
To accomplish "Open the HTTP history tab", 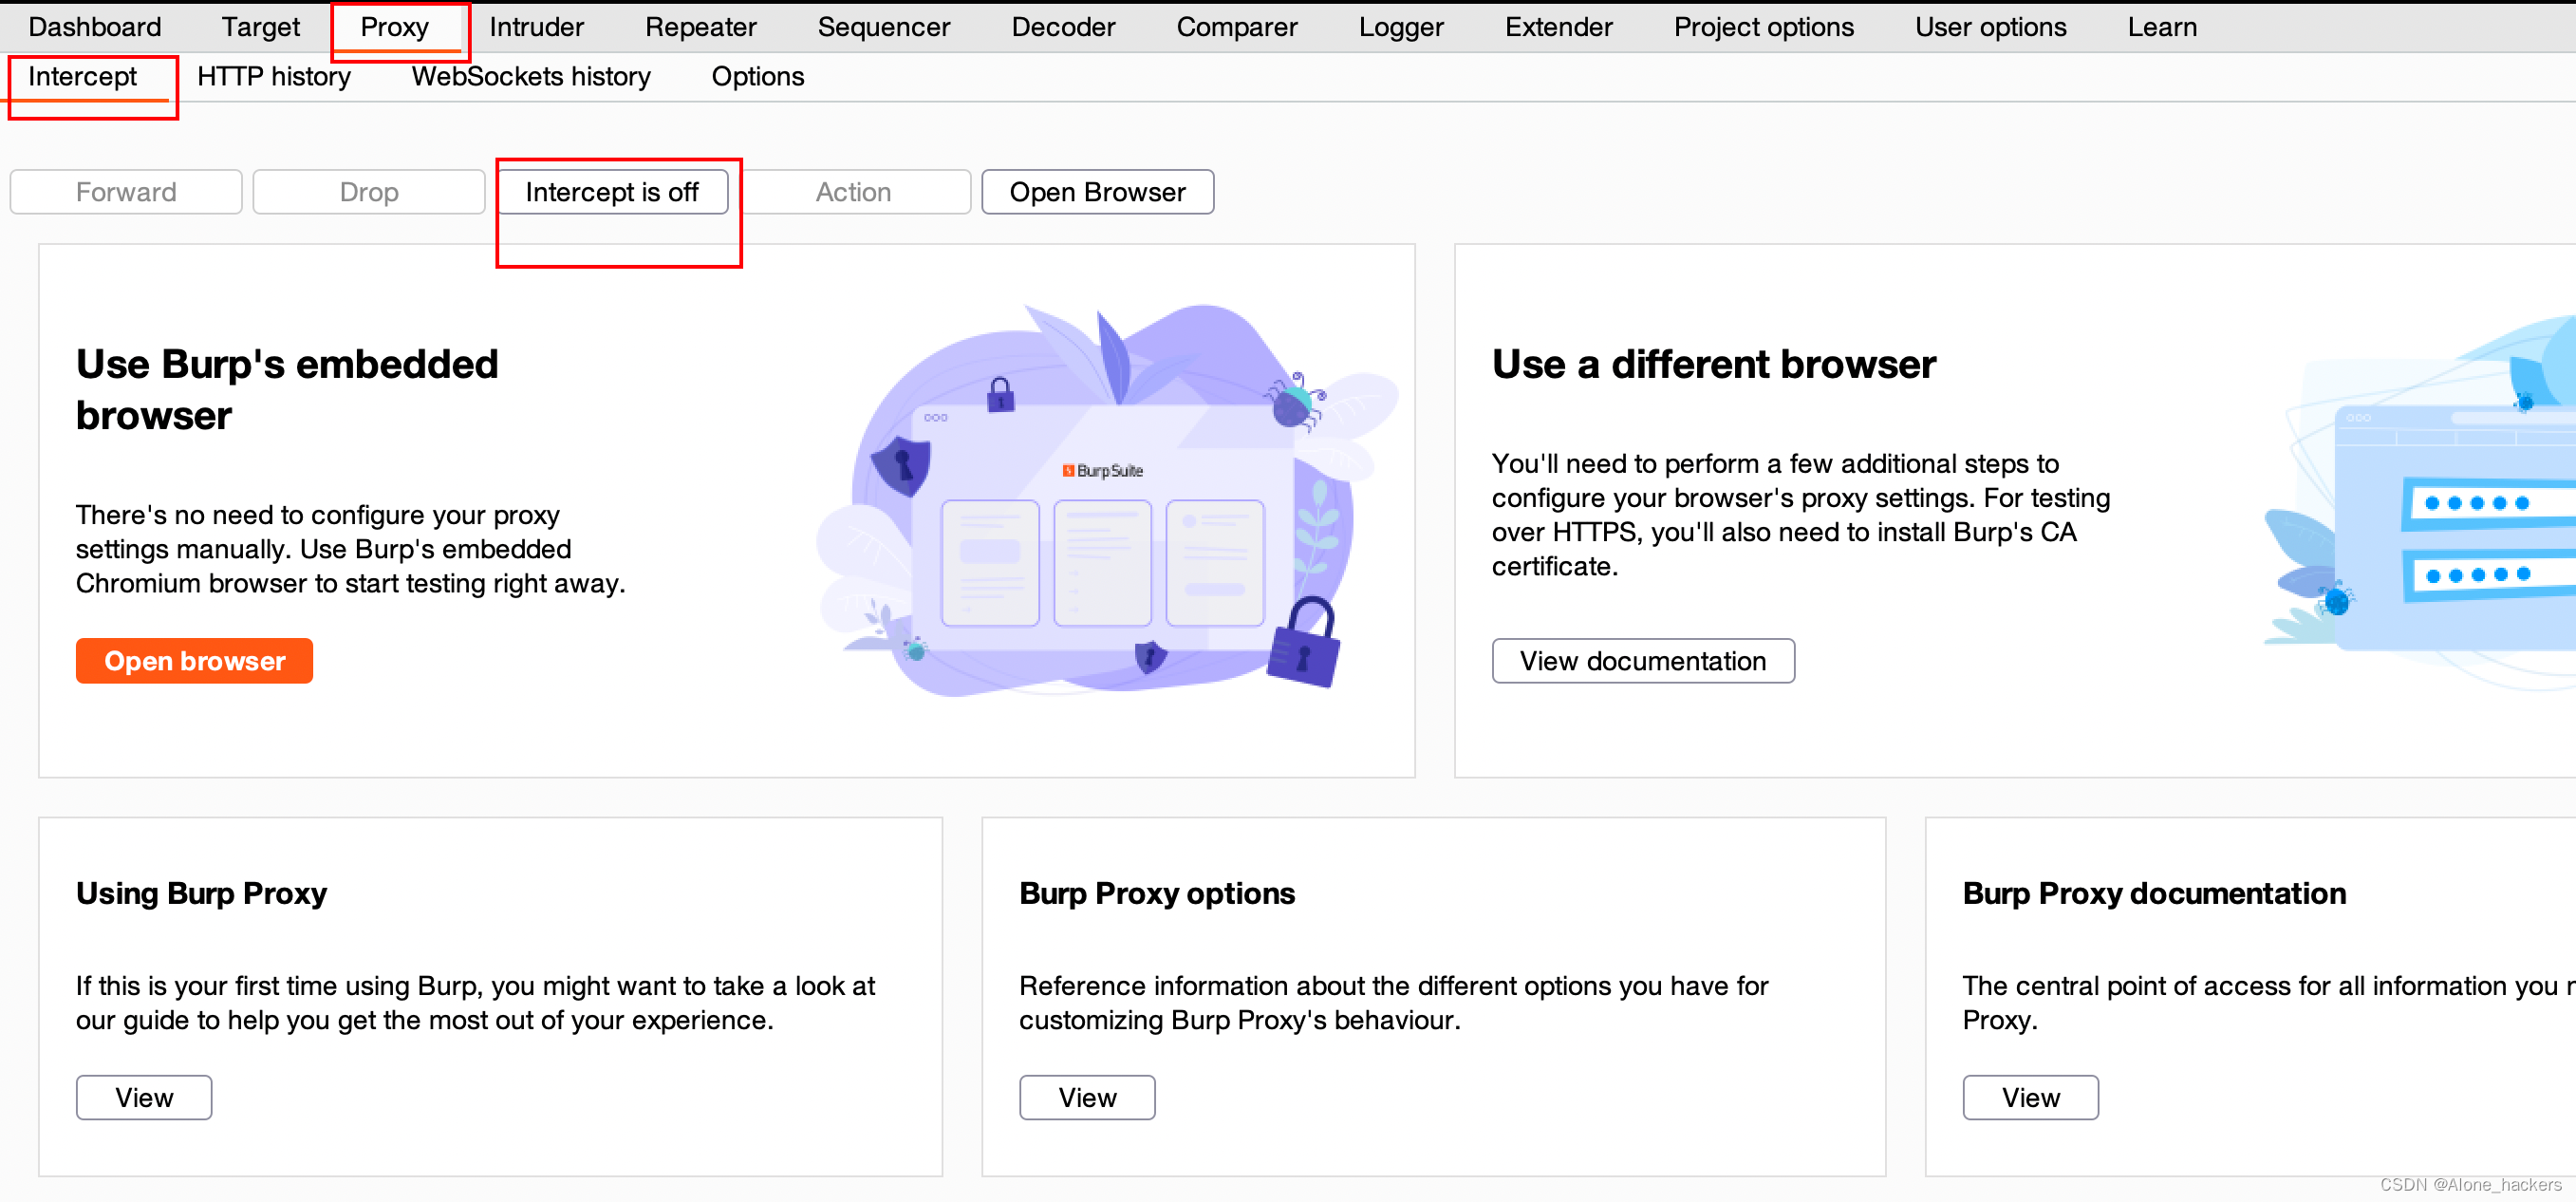I will point(273,76).
